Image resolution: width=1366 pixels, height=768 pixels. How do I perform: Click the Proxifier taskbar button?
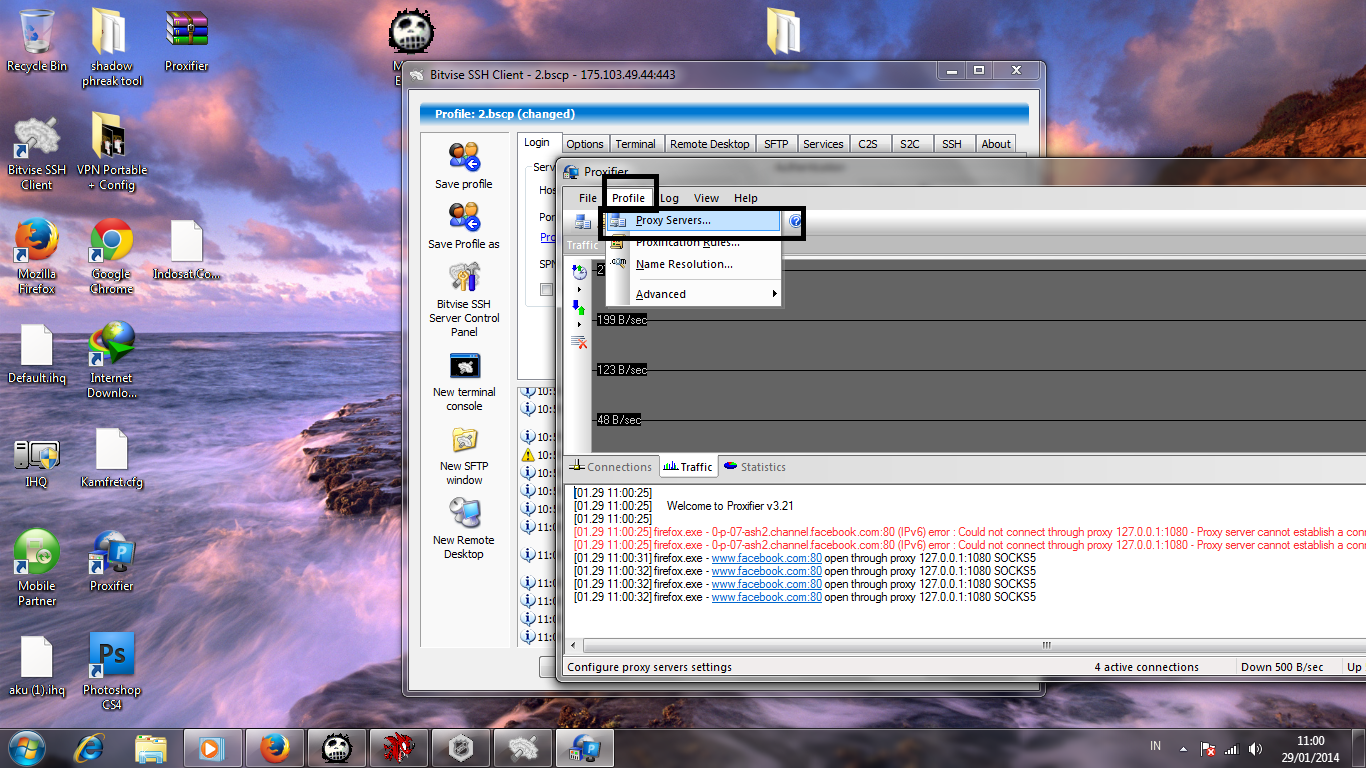click(583, 748)
